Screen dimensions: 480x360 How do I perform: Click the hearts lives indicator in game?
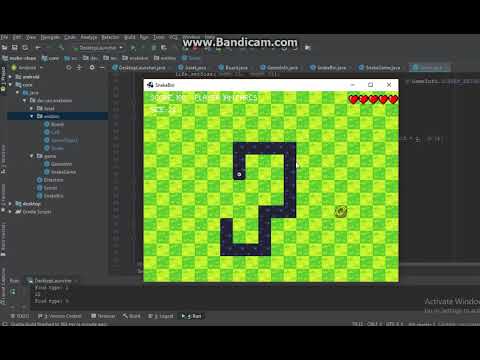373,99
